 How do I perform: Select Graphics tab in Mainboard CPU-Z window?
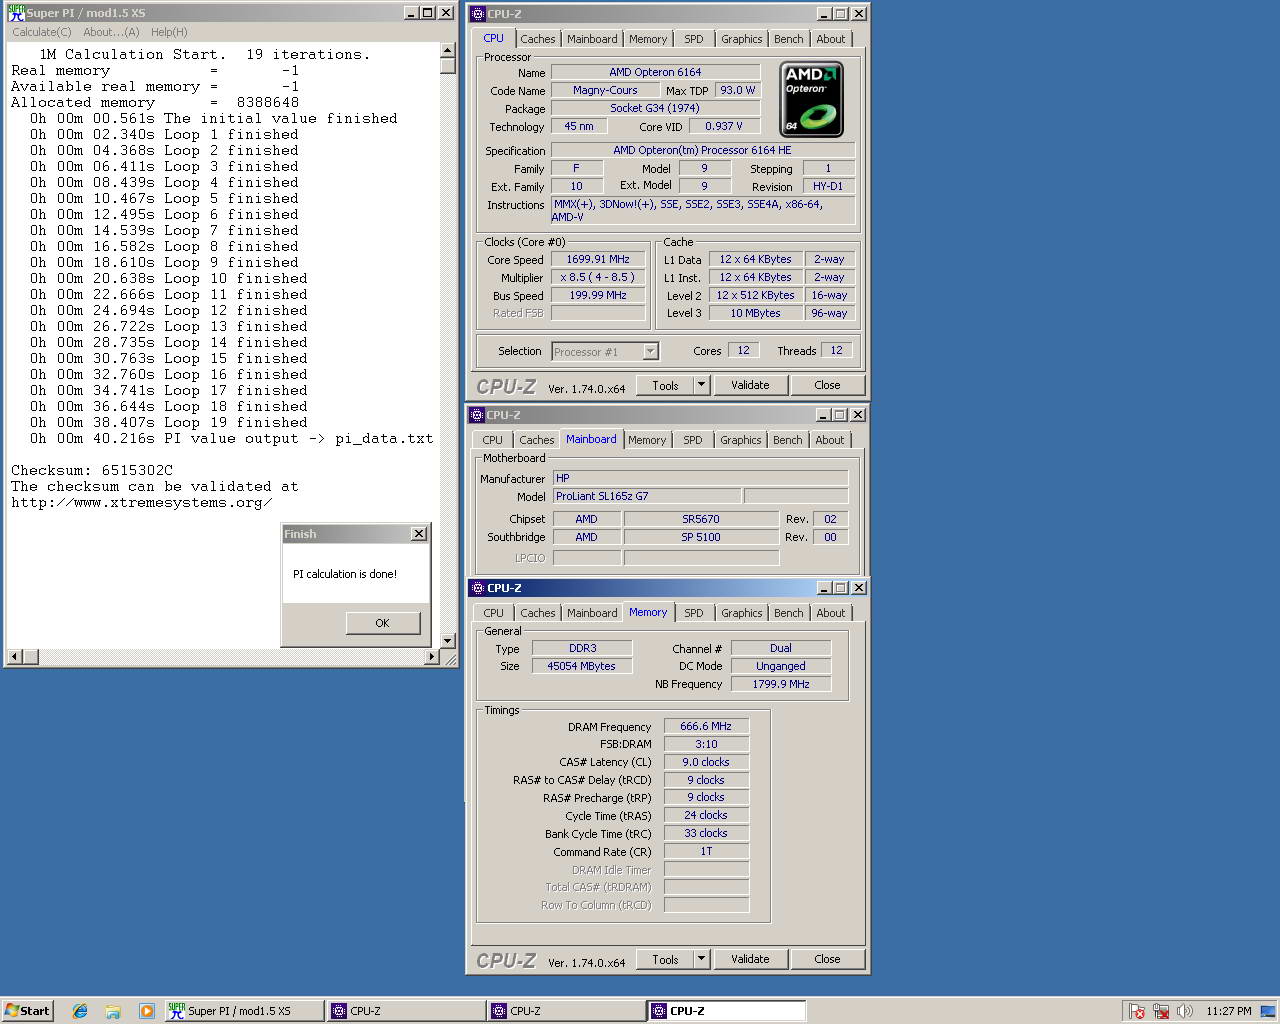tap(741, 440)
